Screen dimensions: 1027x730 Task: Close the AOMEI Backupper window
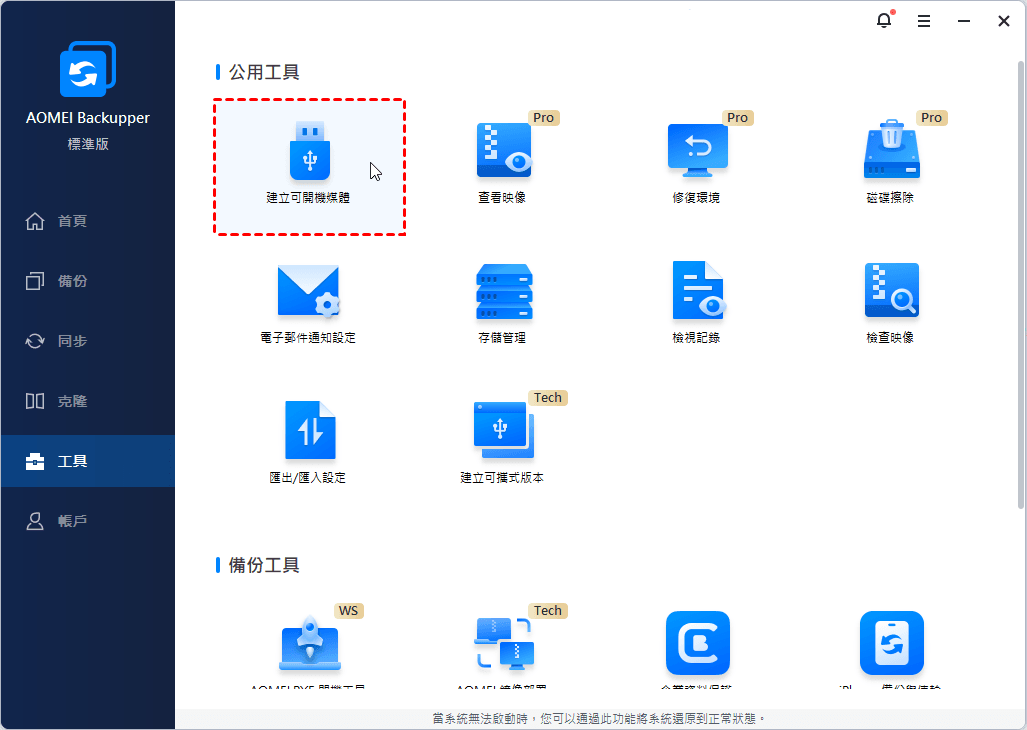pyautogui.click(x=1003, y=22)
